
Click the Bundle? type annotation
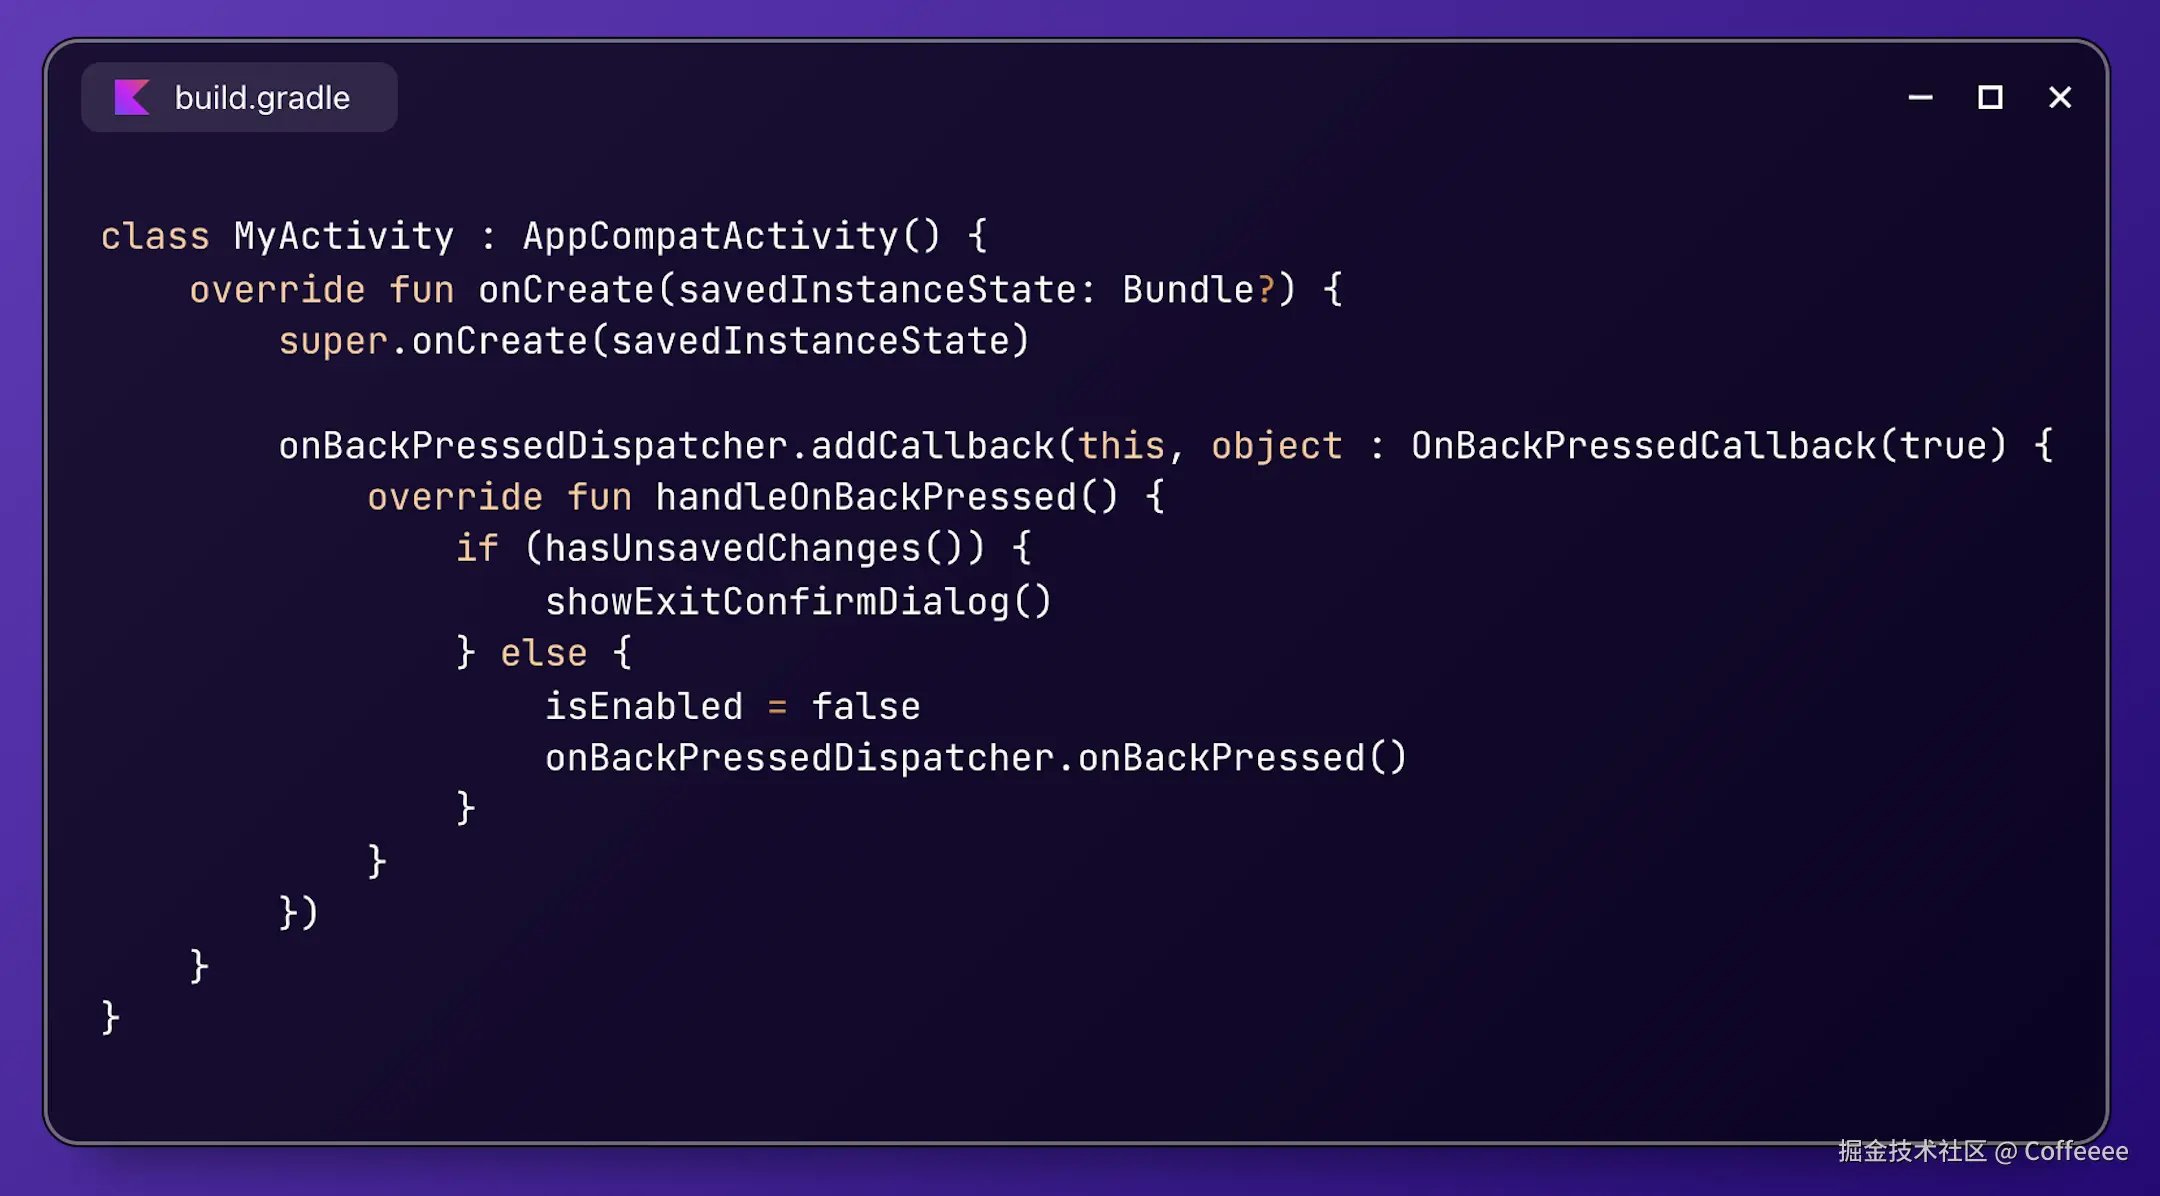(1199, 290)
